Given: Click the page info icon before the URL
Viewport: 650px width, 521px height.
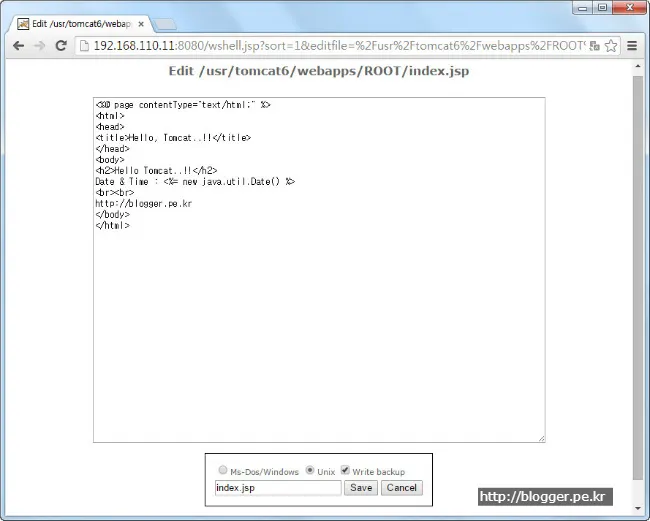Looking at the screenshot, I should click(85, 46).
